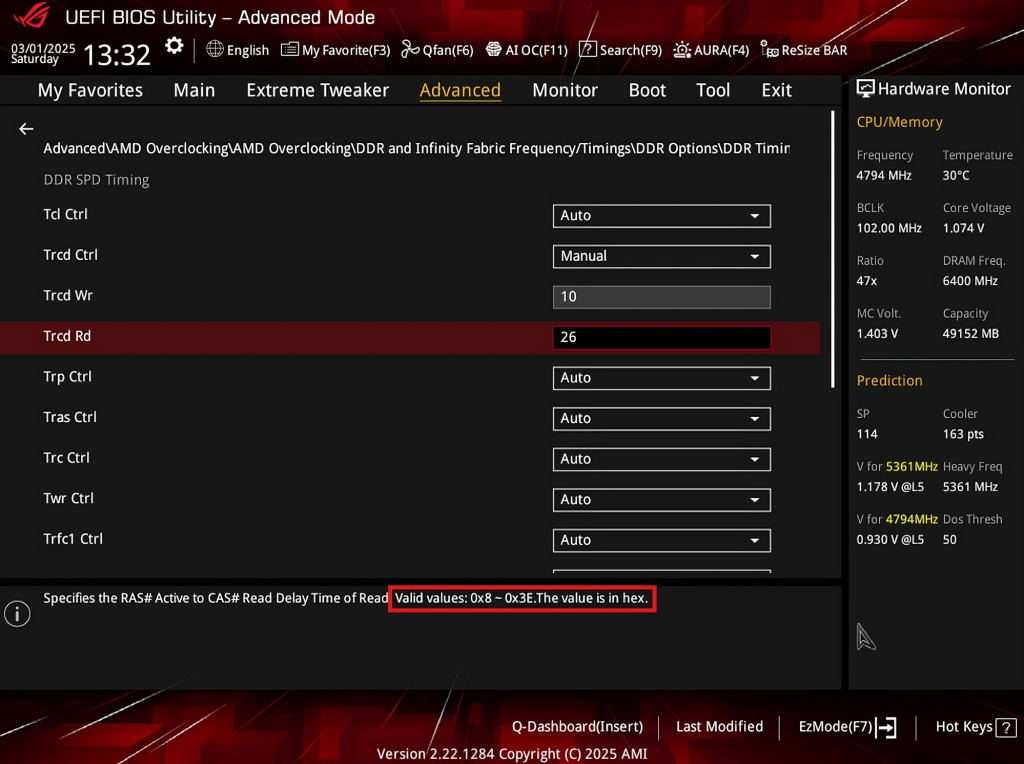Image resolution: width=1024 pixels, height=764 pixels.
Task: Open the Trcd Ctrl Manual dropdown
Action: [662, 256]
